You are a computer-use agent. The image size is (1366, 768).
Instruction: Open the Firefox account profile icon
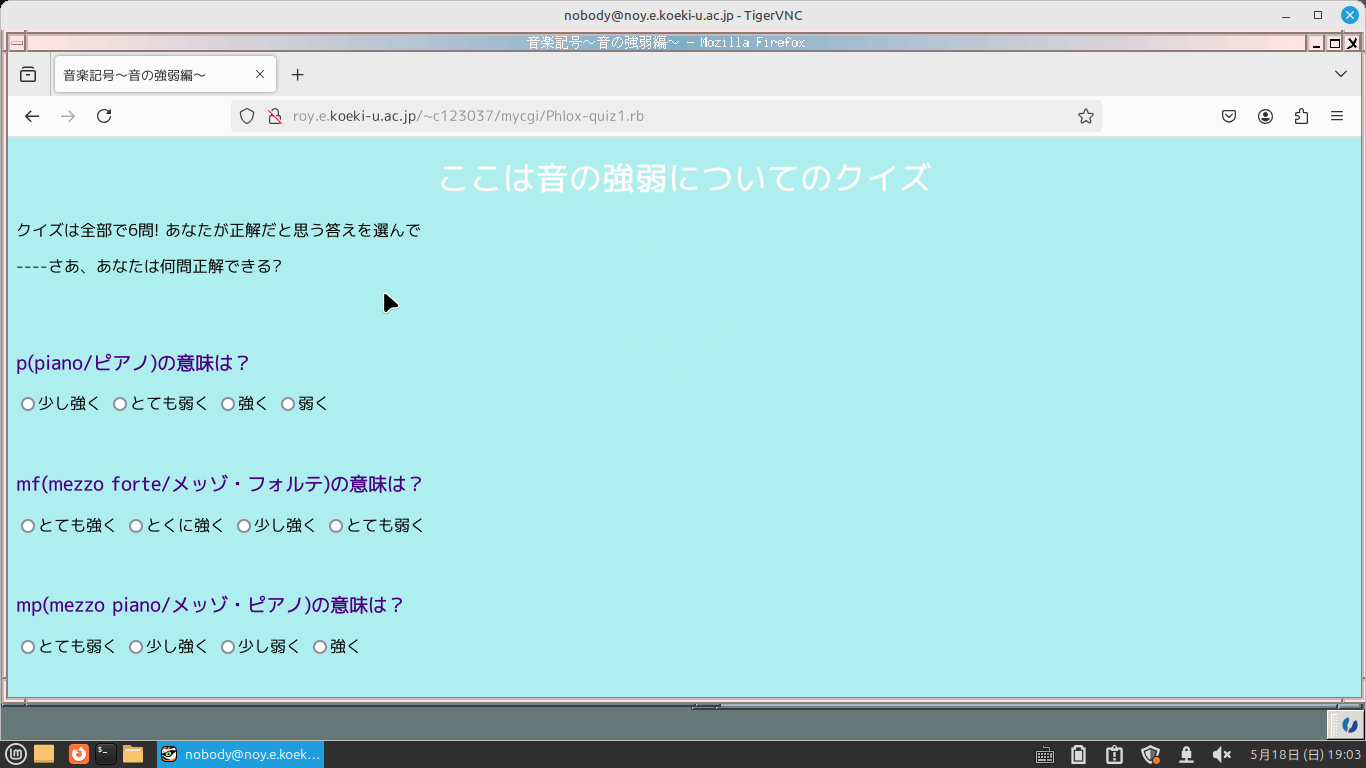tap(1265, 116)
